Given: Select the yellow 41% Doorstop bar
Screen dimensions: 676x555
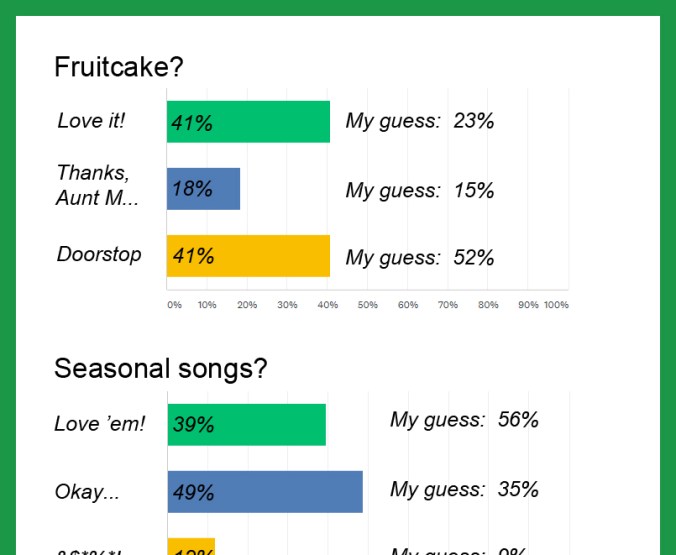Looking at the screenshot, I should click(248, 256).
